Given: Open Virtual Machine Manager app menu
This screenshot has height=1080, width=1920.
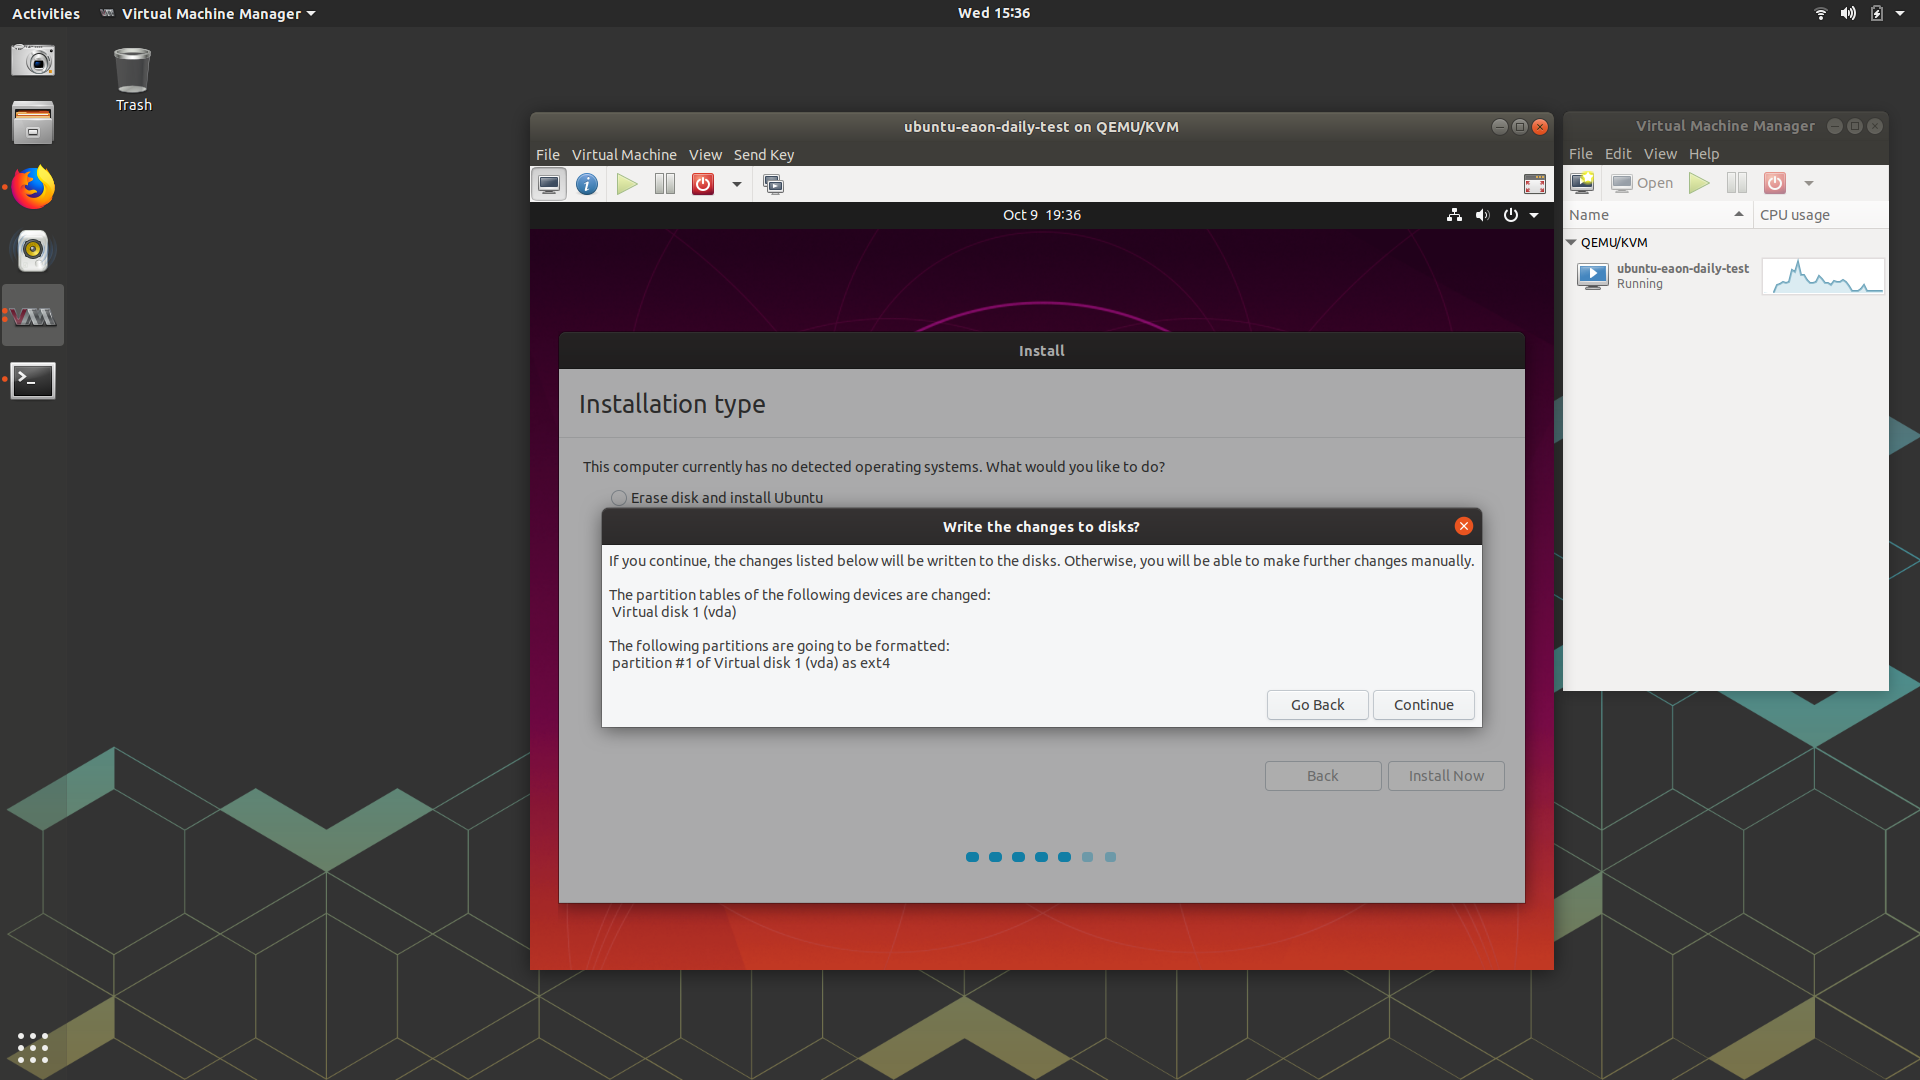Looking at the screenshot, I should 208,14.
